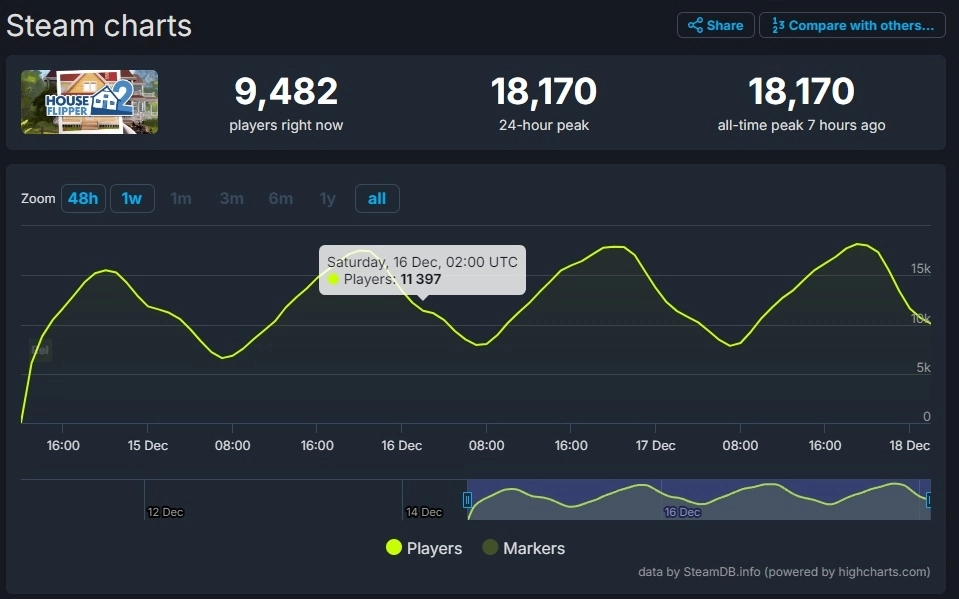959x599 pixels.
Task: Click the 16 Dec label in navigator
Action: coord(682,512)
